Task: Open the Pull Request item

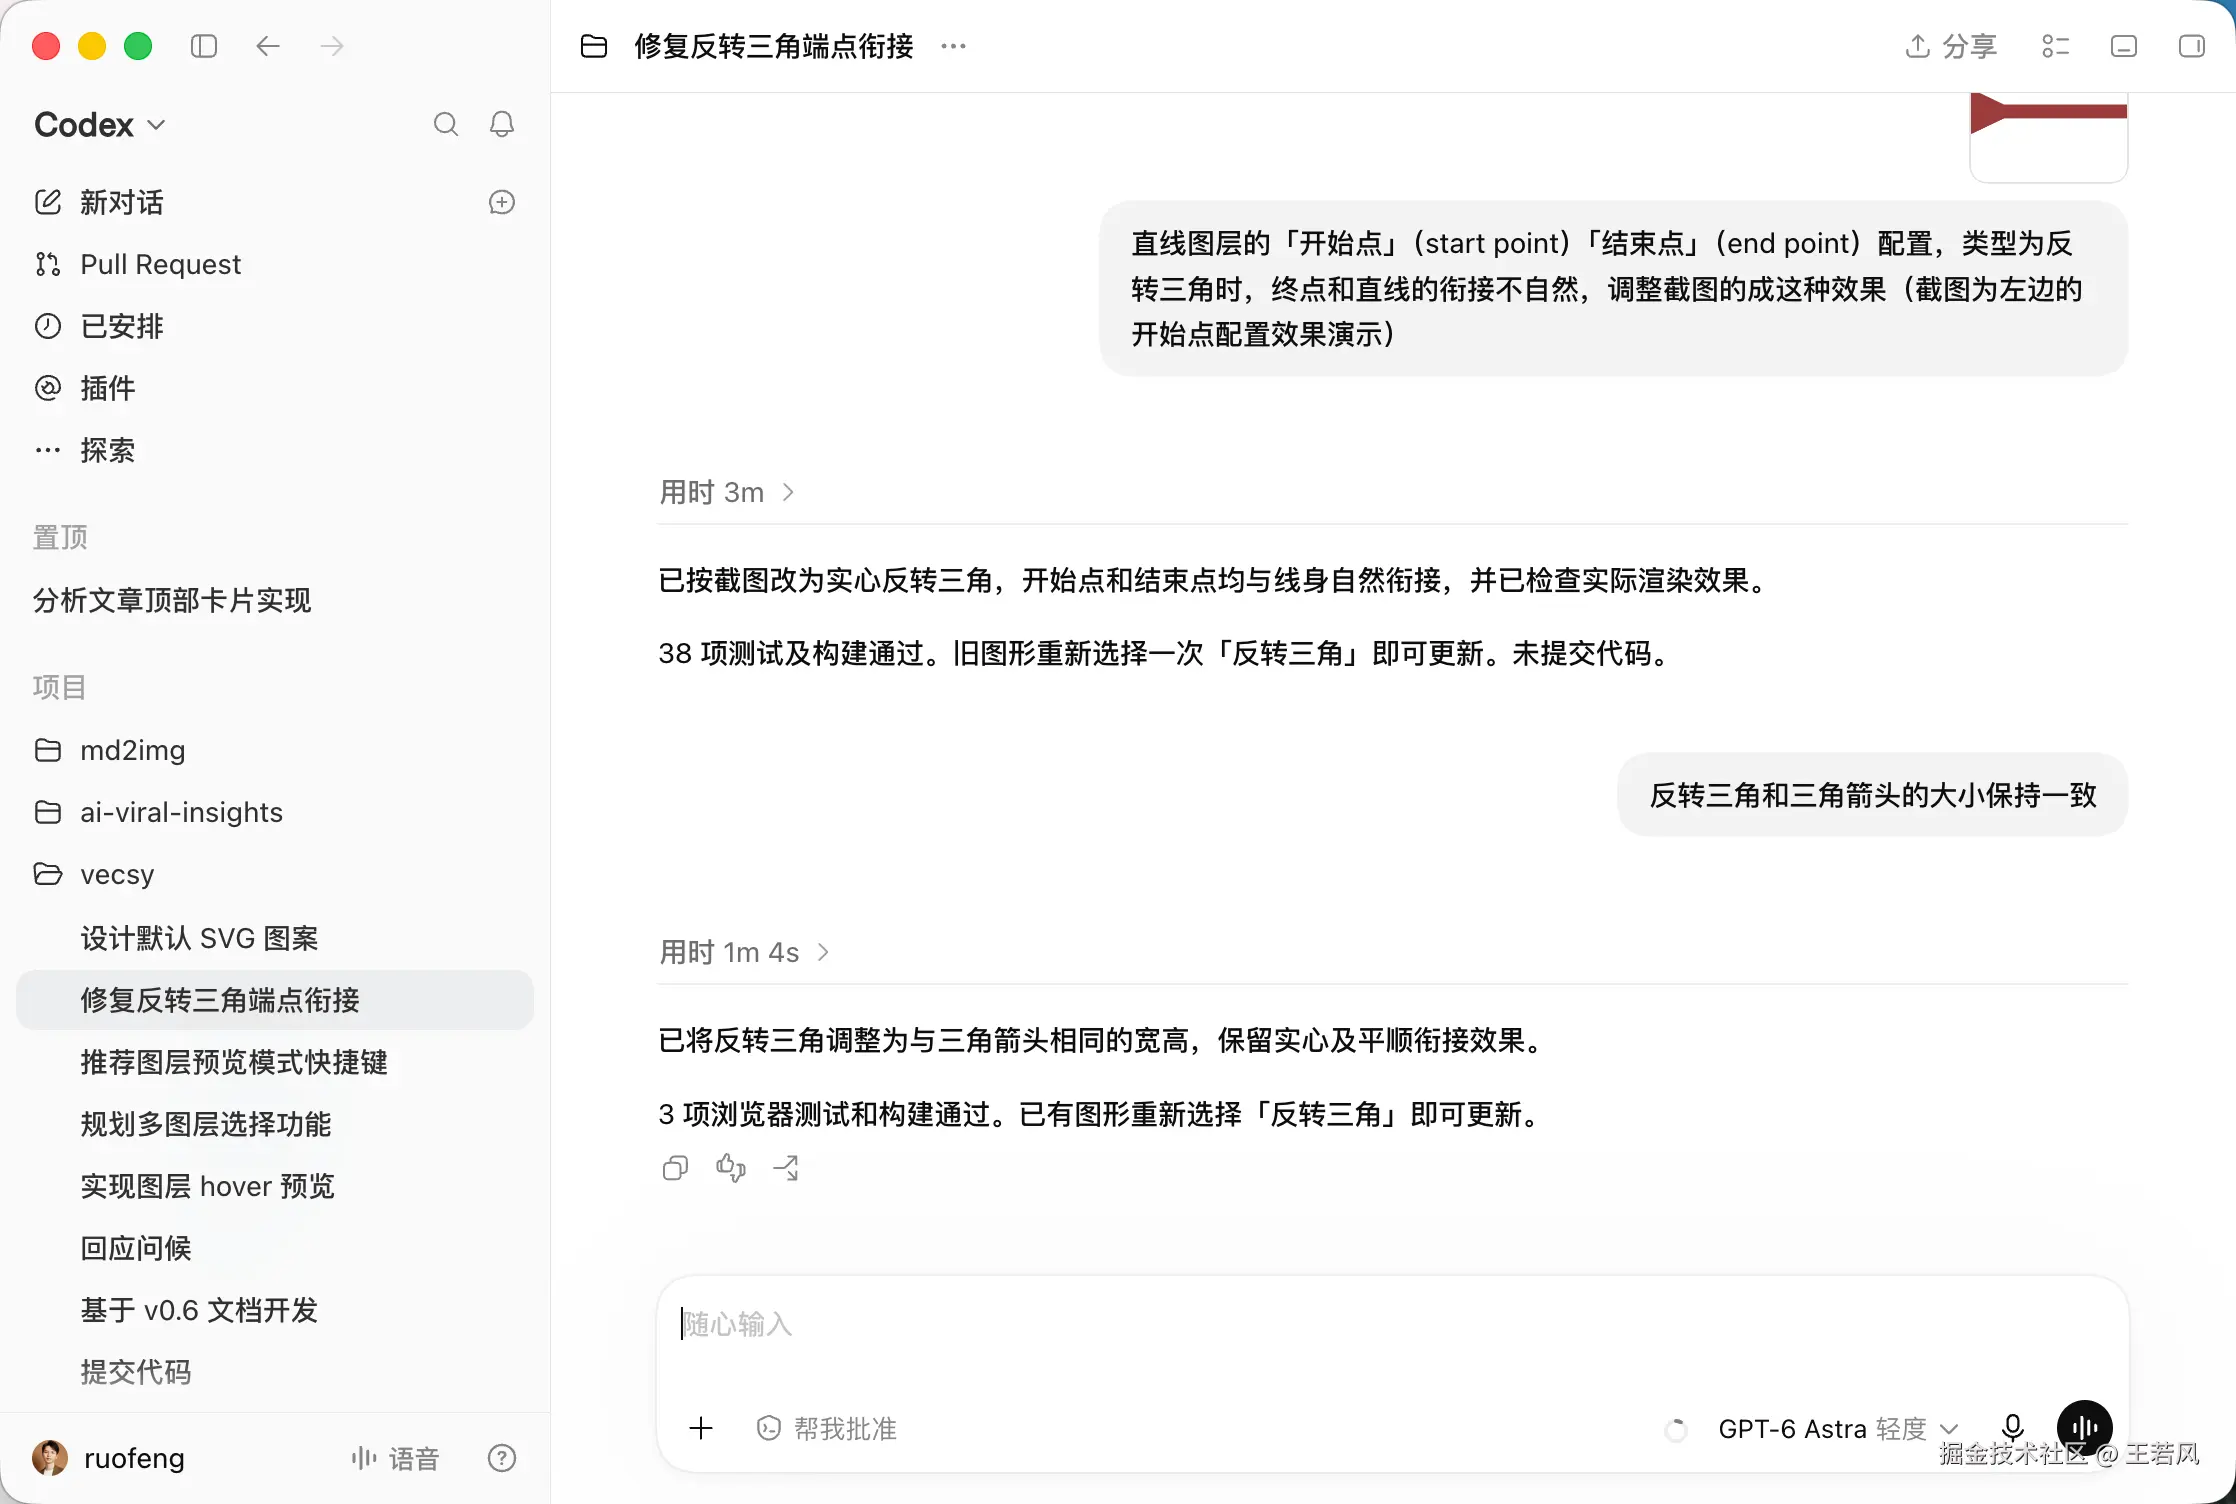Action: [x=160, y=264]
